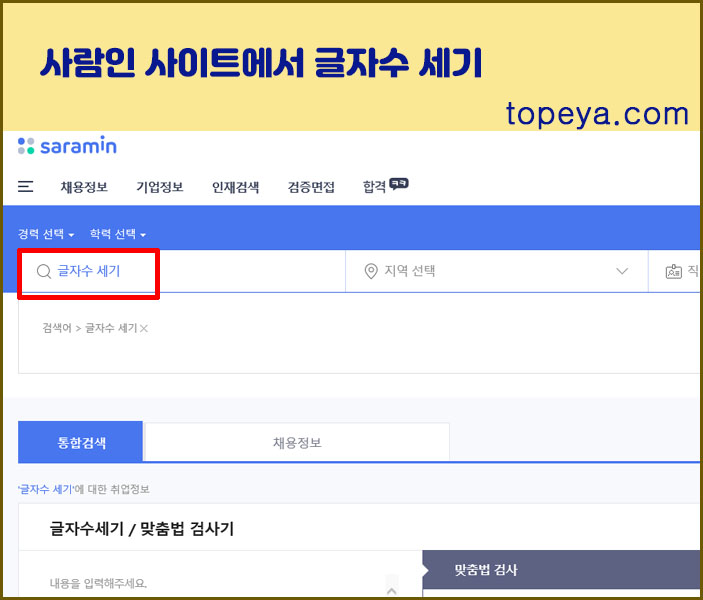Go to 인재검색 menu

235,187
